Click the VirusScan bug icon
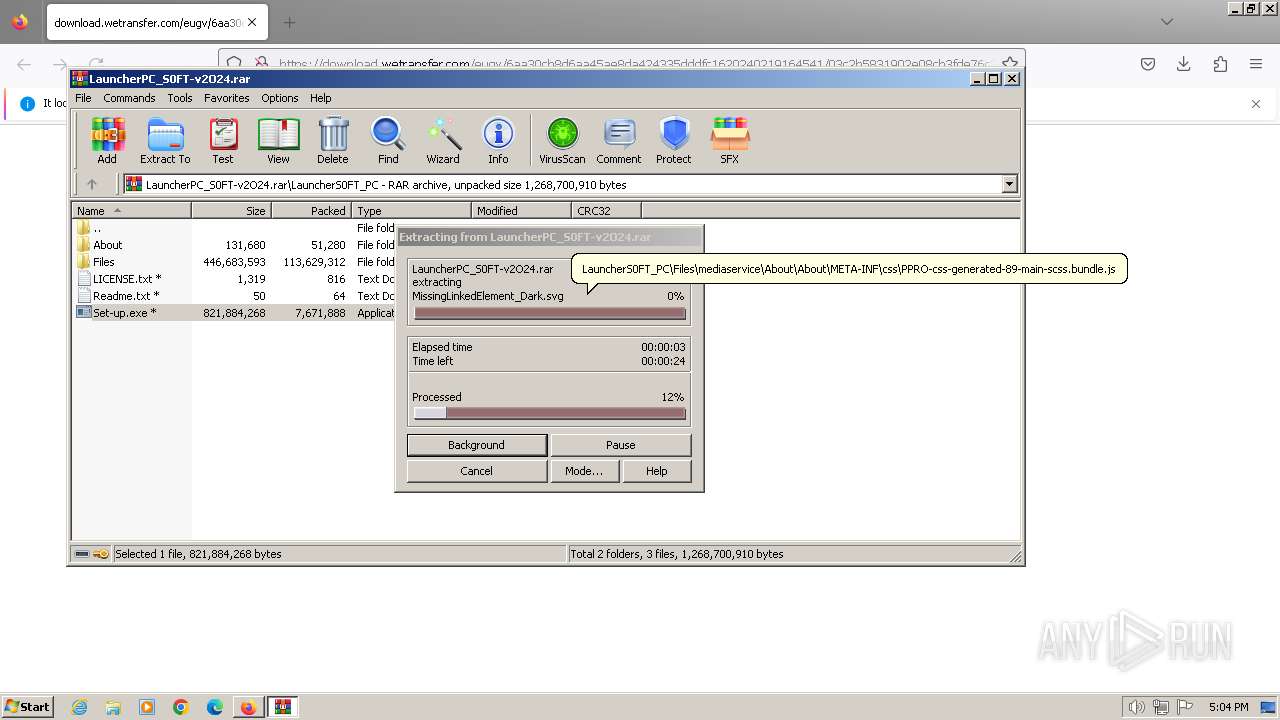 click(x=562, y=141)
